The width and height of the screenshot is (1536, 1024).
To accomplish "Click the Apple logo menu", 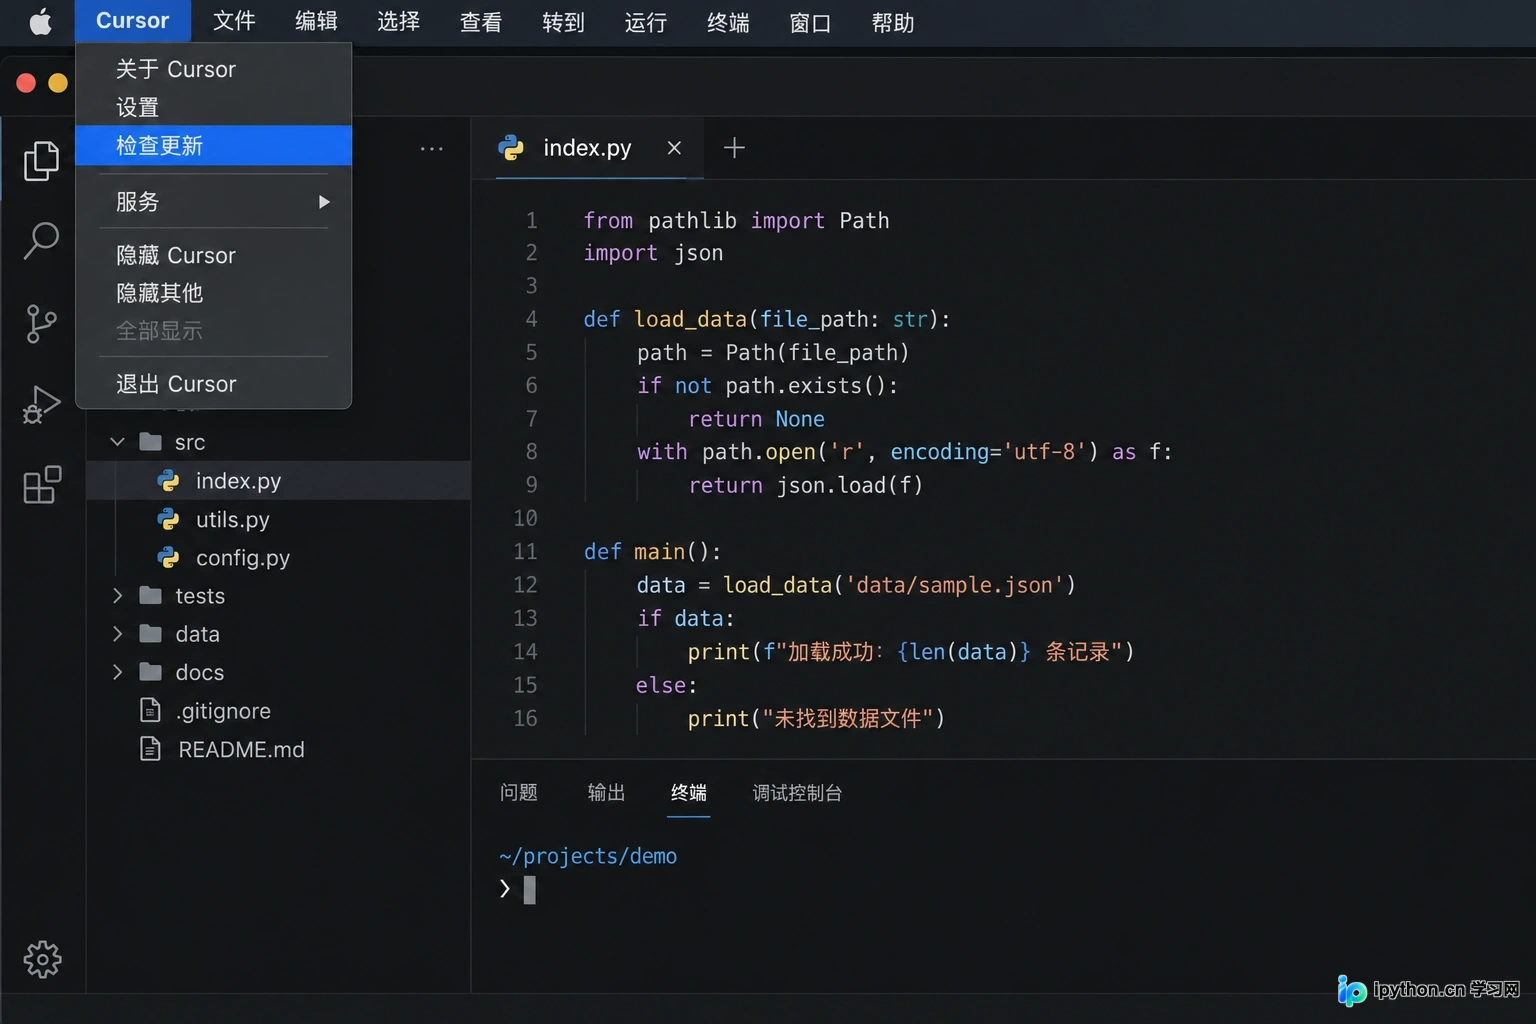I will (40, 21).
